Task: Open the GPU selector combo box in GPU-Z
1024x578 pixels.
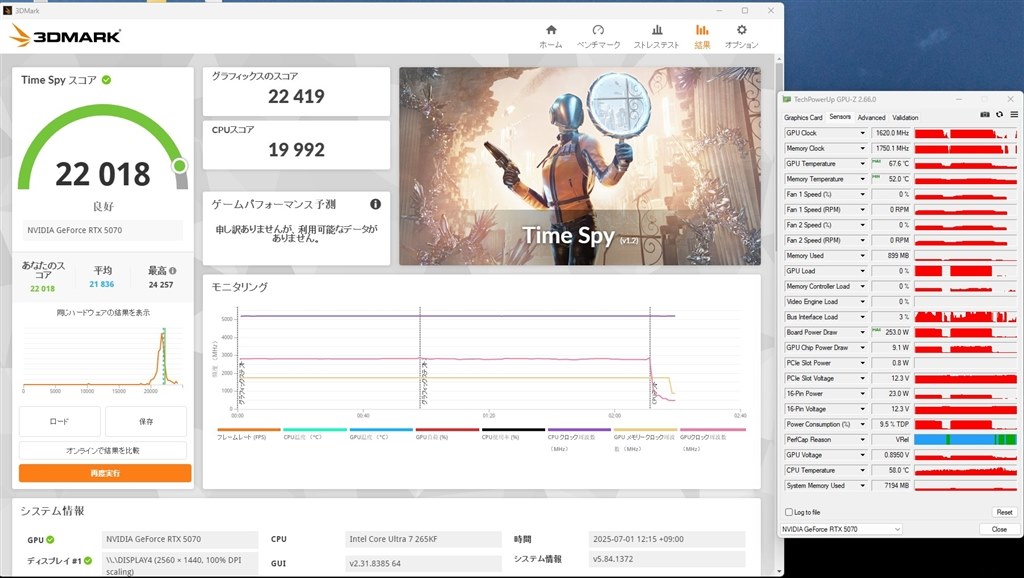Action: 841,529
